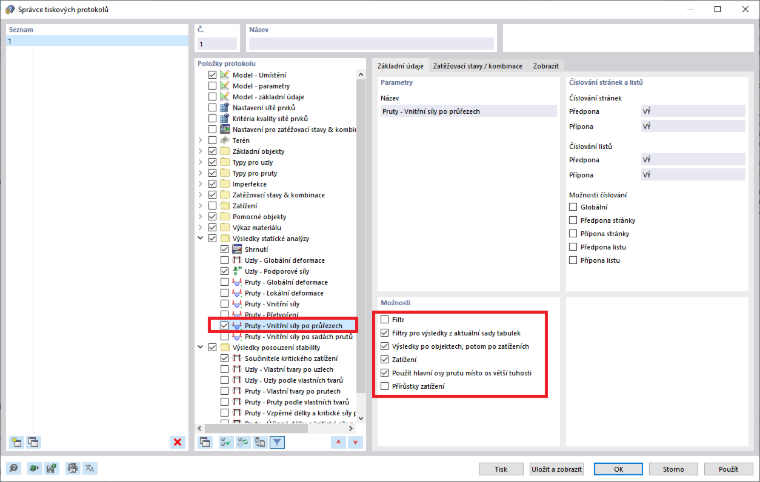Click the Součinitele kritického zatížení icon
Image resolution: width=760 pixels, height=482 pixels.
(x=237, y=358)
